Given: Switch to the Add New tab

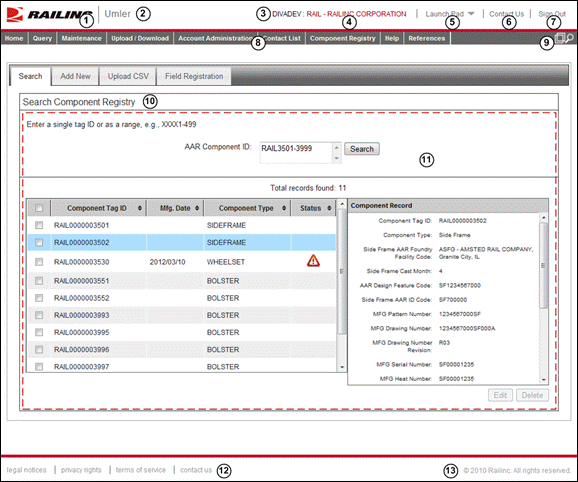Looking at the screenshot, I should pyautogui.click(x=75, y=76).
